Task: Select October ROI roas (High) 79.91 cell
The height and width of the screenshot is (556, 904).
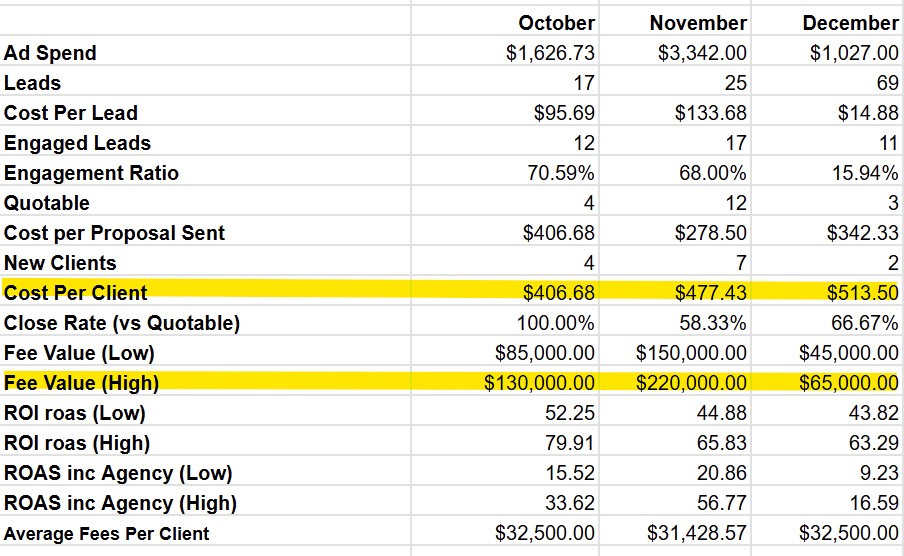Action: pos(572,443)
